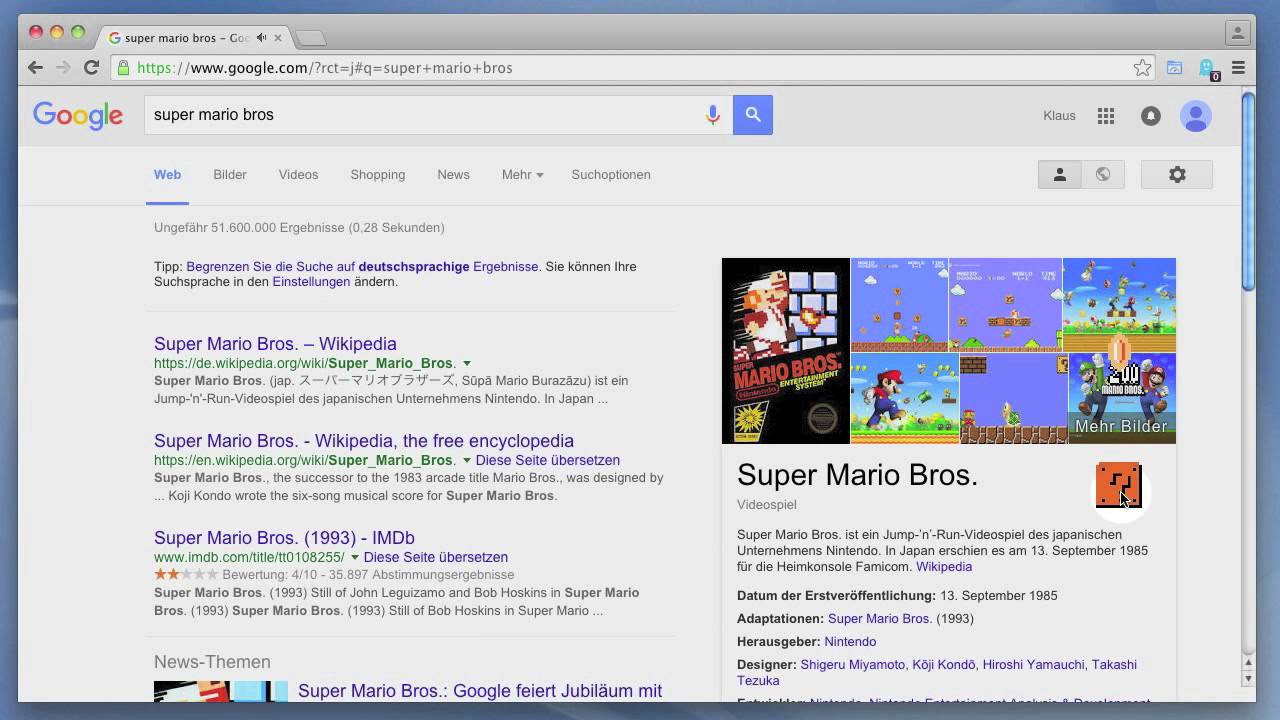The width and height of the screenshot is (1280, 720).
Task: Open a new browser tab
Action: 311,38
